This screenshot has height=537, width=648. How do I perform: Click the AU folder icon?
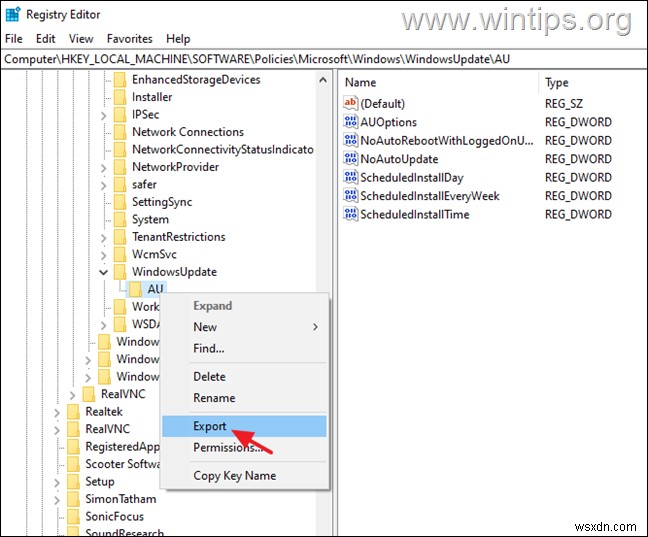tap(136, 289)
